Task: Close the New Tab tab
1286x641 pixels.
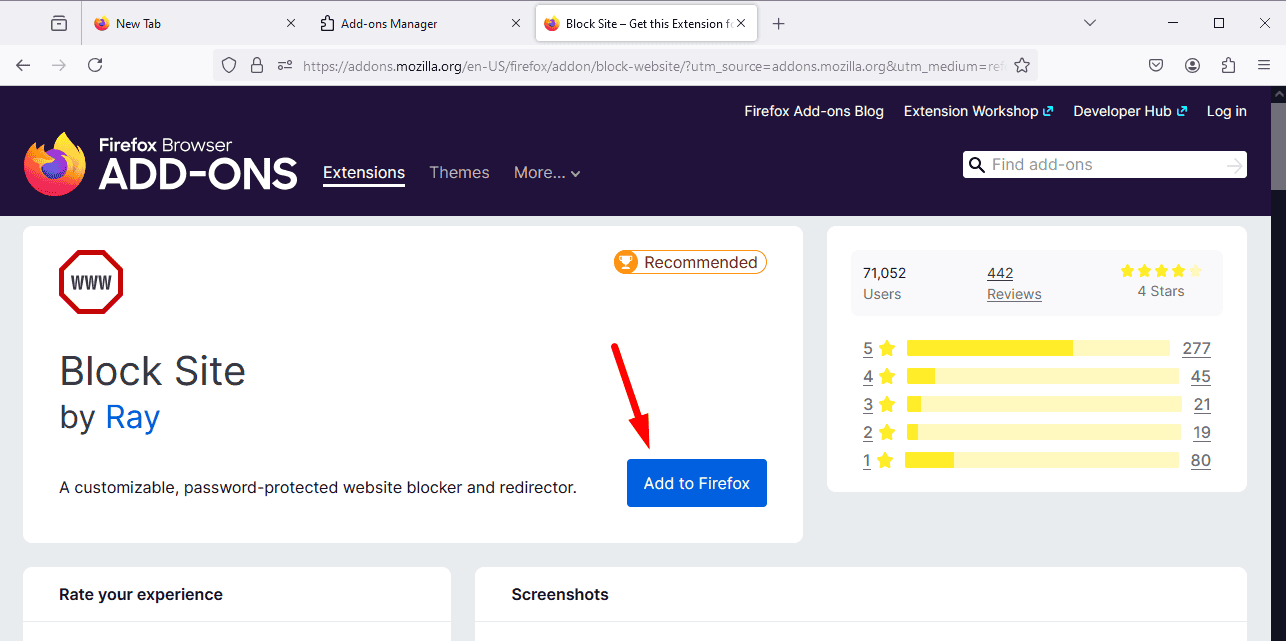Action: pos(291,23)
